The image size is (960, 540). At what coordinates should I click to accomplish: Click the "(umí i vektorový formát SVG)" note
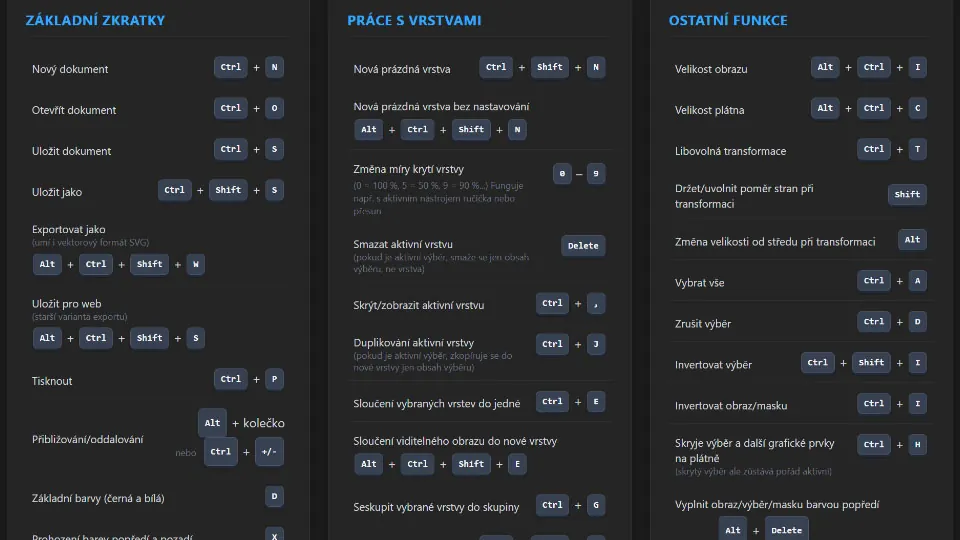(91, 242)
